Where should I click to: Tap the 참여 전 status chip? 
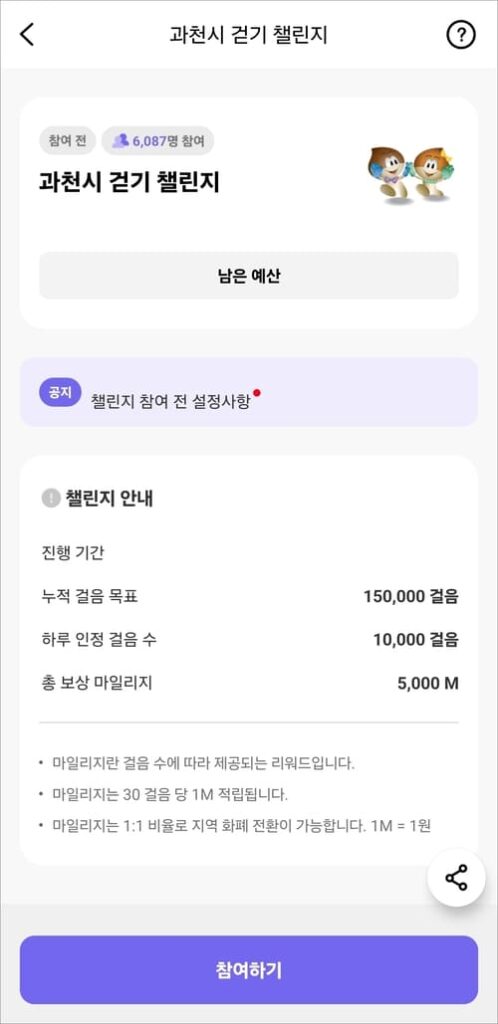pos(68,140)
